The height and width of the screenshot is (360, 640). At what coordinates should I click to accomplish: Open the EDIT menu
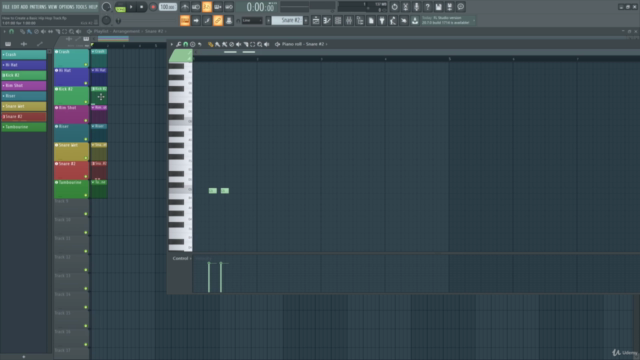click(x=15, y=7)
